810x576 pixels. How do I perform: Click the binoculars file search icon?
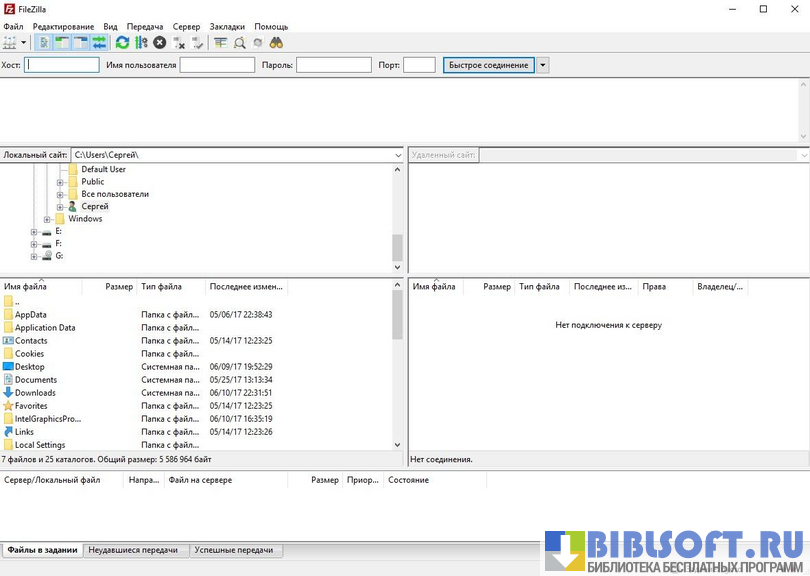pos(276,43)
